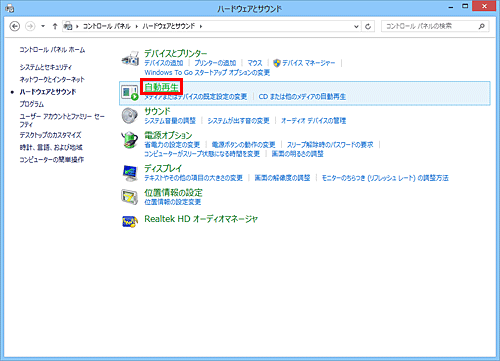Click the control panel icon in the address bar
The height and width of the screenshot is (361, 500).
[x=68, y=26]
